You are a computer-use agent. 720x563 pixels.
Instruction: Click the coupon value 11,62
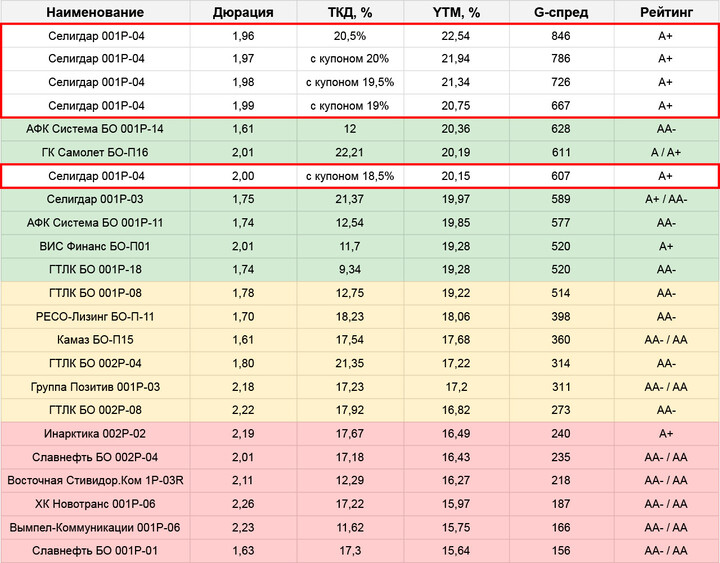click(x=350, y=528)
